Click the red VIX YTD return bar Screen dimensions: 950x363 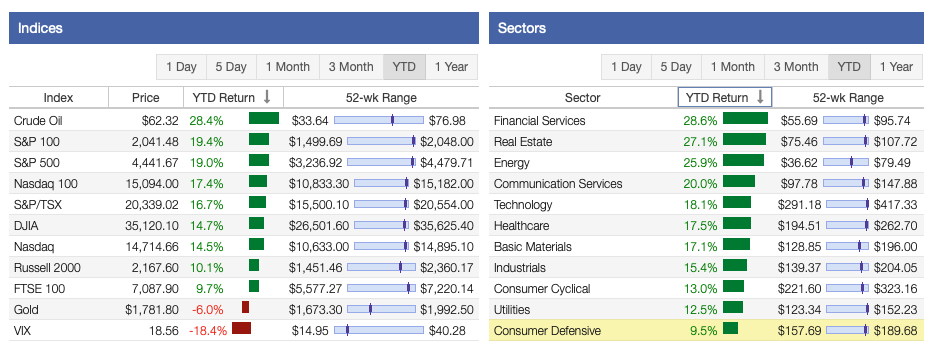[x=241, y=328]
